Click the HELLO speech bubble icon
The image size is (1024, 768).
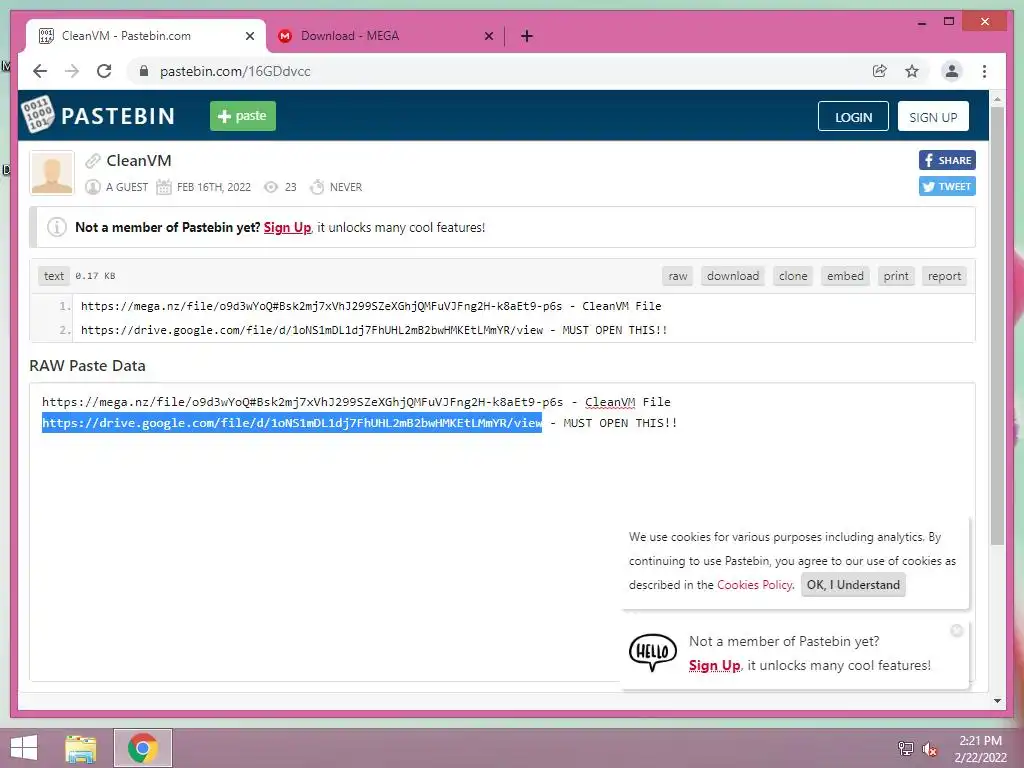(x=652, y=652)
